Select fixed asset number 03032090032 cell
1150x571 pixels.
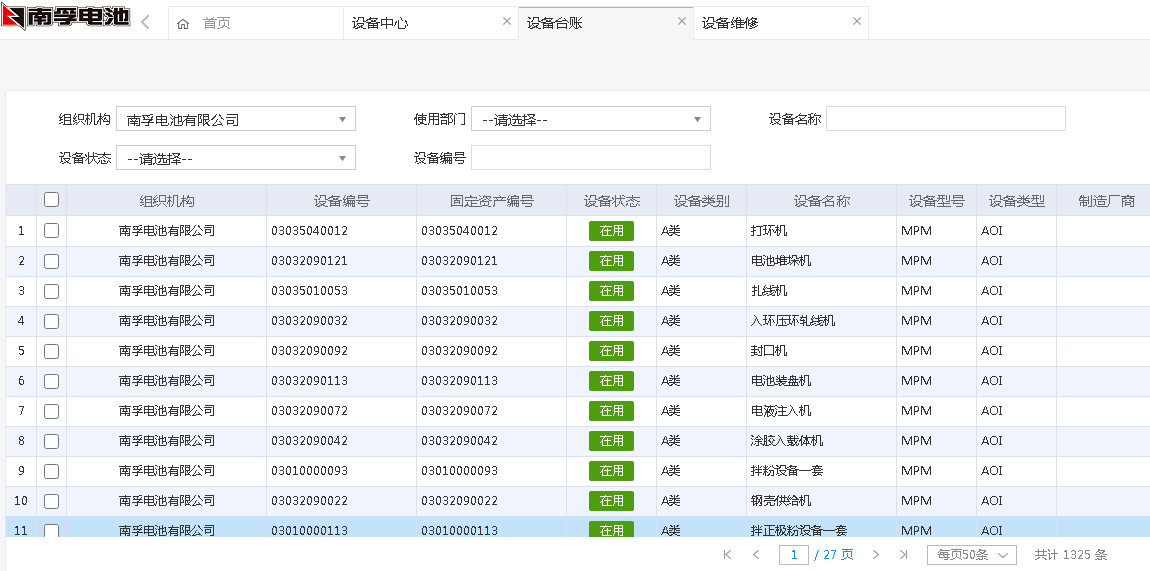pyautogui.click(x=491, y=321)
